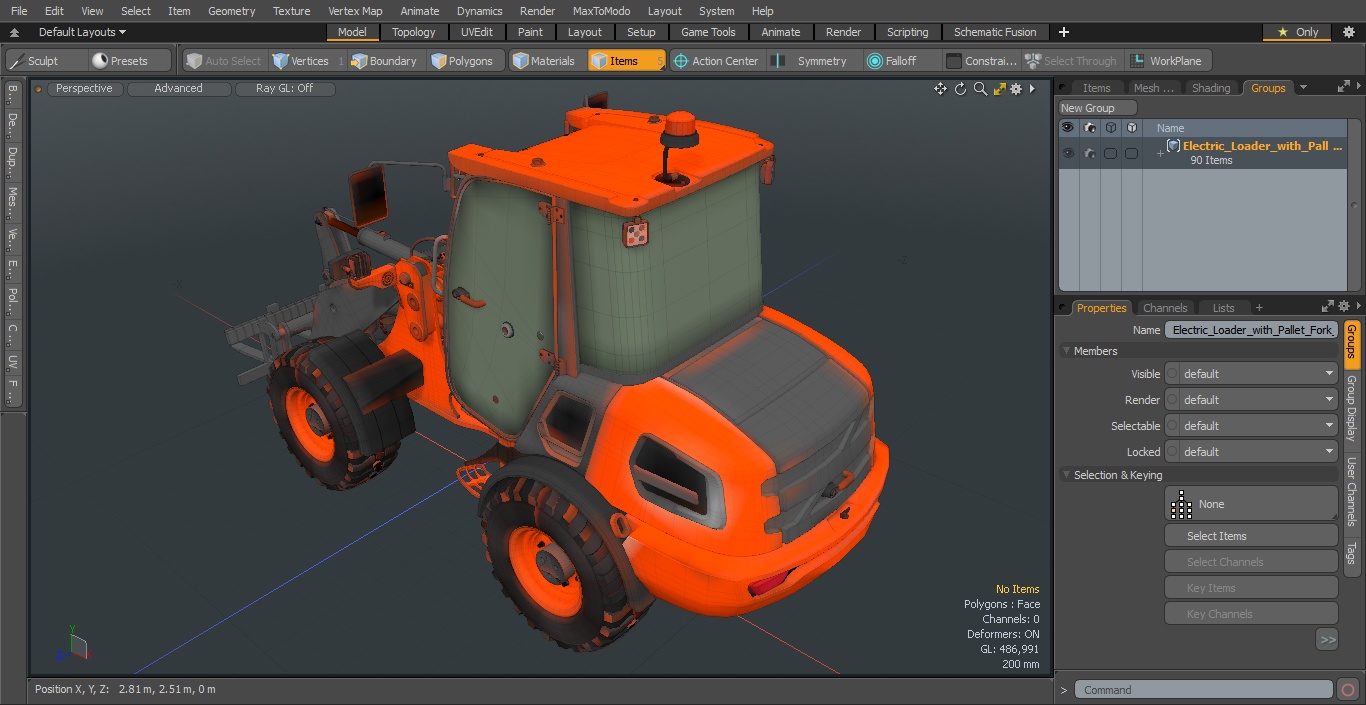Toggle Ray GL Off button
The height and width of the screenshot is (705, 1366).
[x=285, y=88]
